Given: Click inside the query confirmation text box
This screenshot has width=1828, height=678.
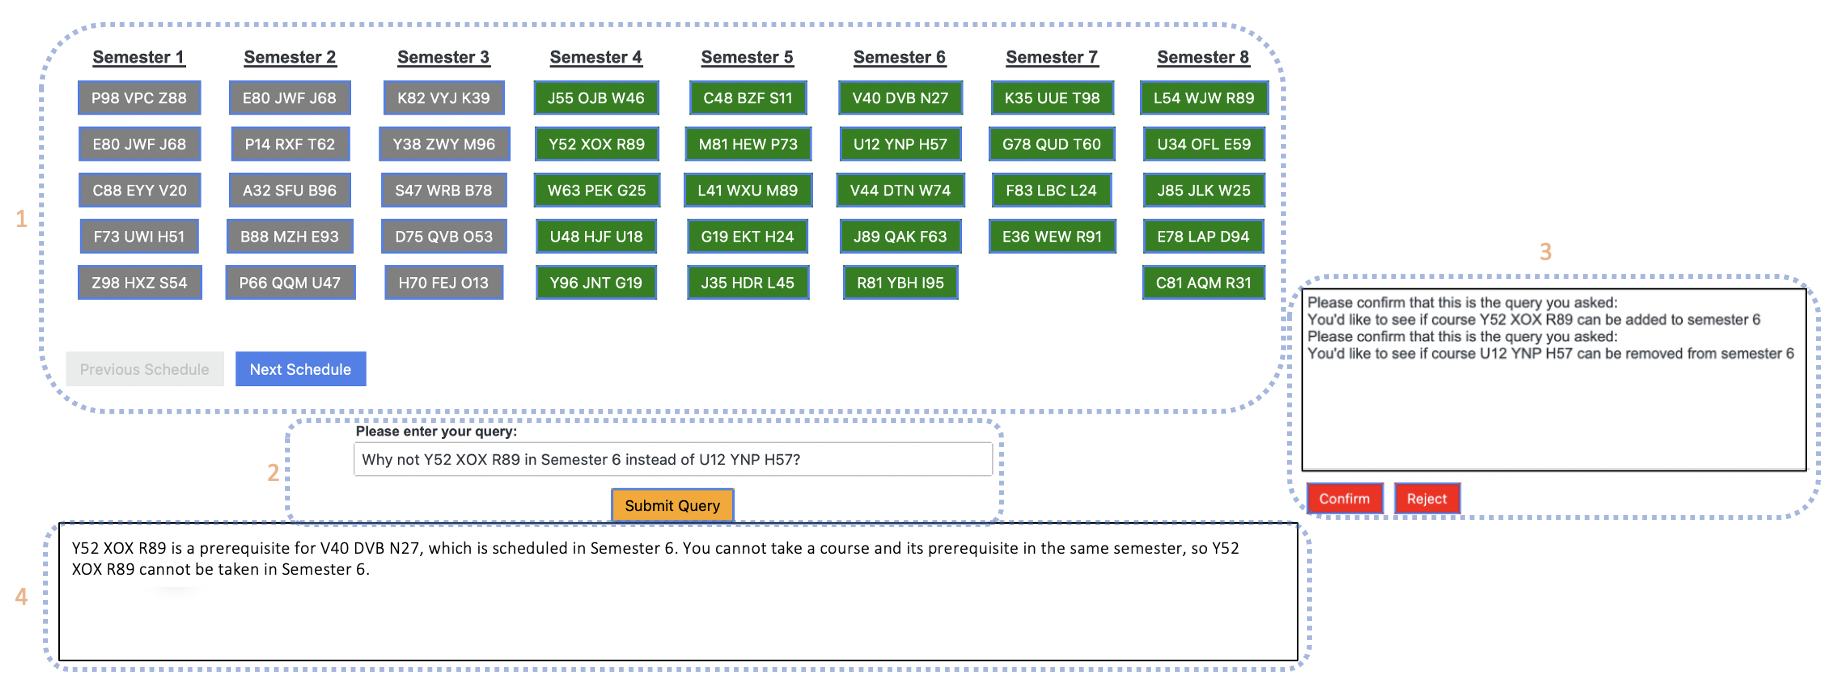Looking at the screenshot, I should [1553, 380].
